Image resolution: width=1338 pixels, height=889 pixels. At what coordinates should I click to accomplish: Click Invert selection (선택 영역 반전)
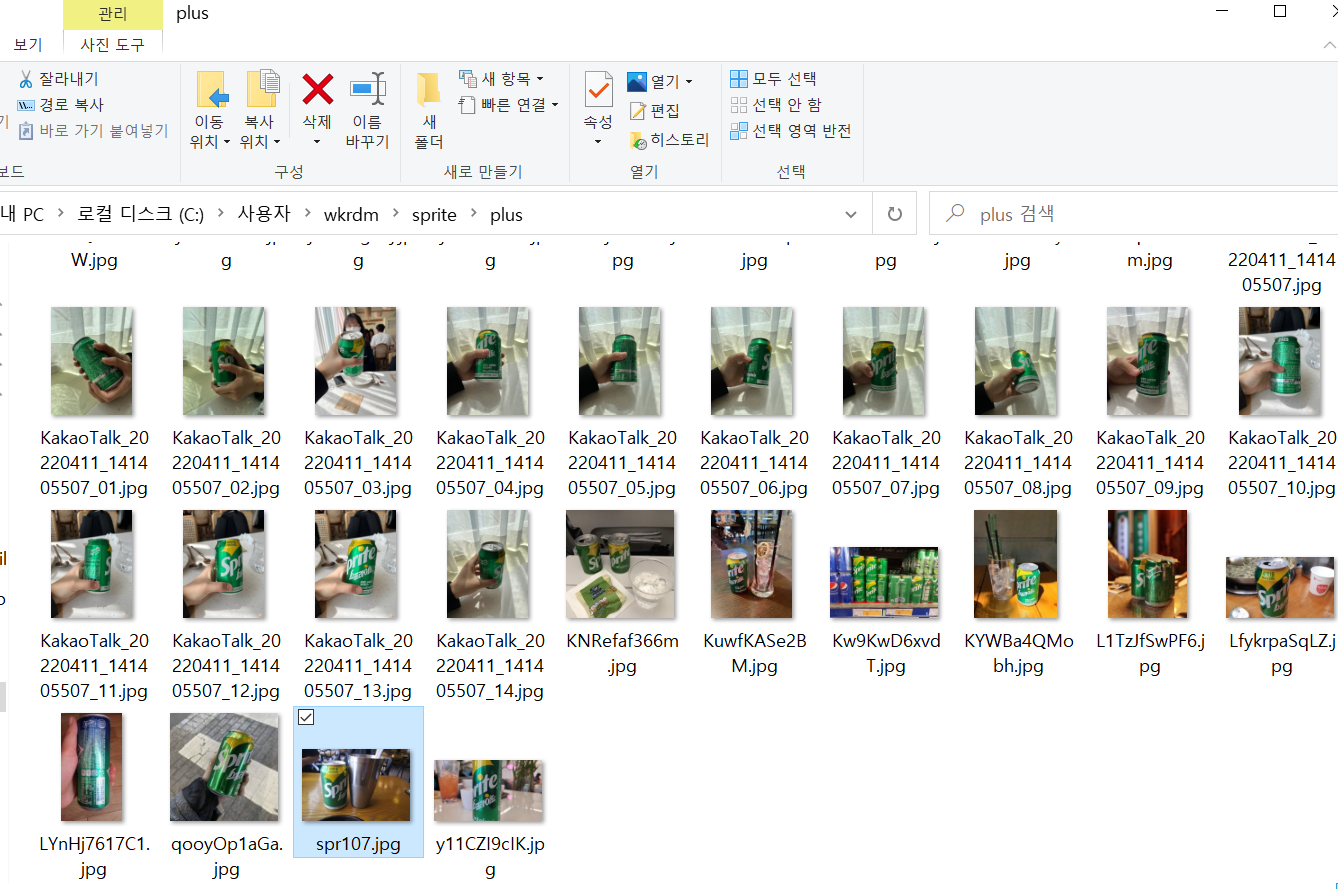click(x=790, y=131)
